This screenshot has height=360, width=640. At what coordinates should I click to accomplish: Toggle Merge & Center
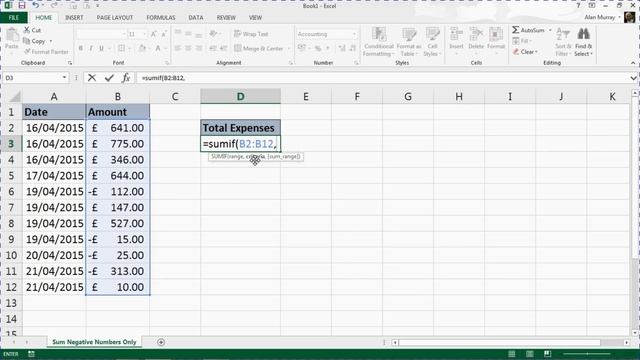coord(259,48)
